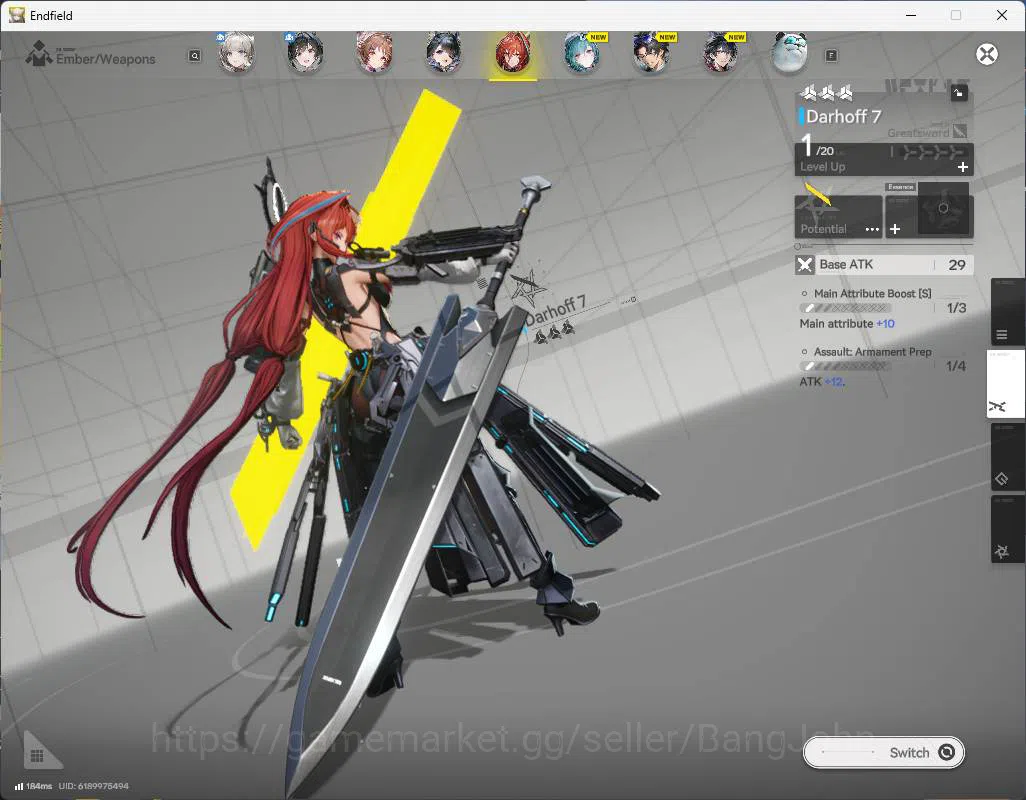Select the silver-haired operator portrait
The height and width of the screenshot is (800, 1026).
pos(236,53)
